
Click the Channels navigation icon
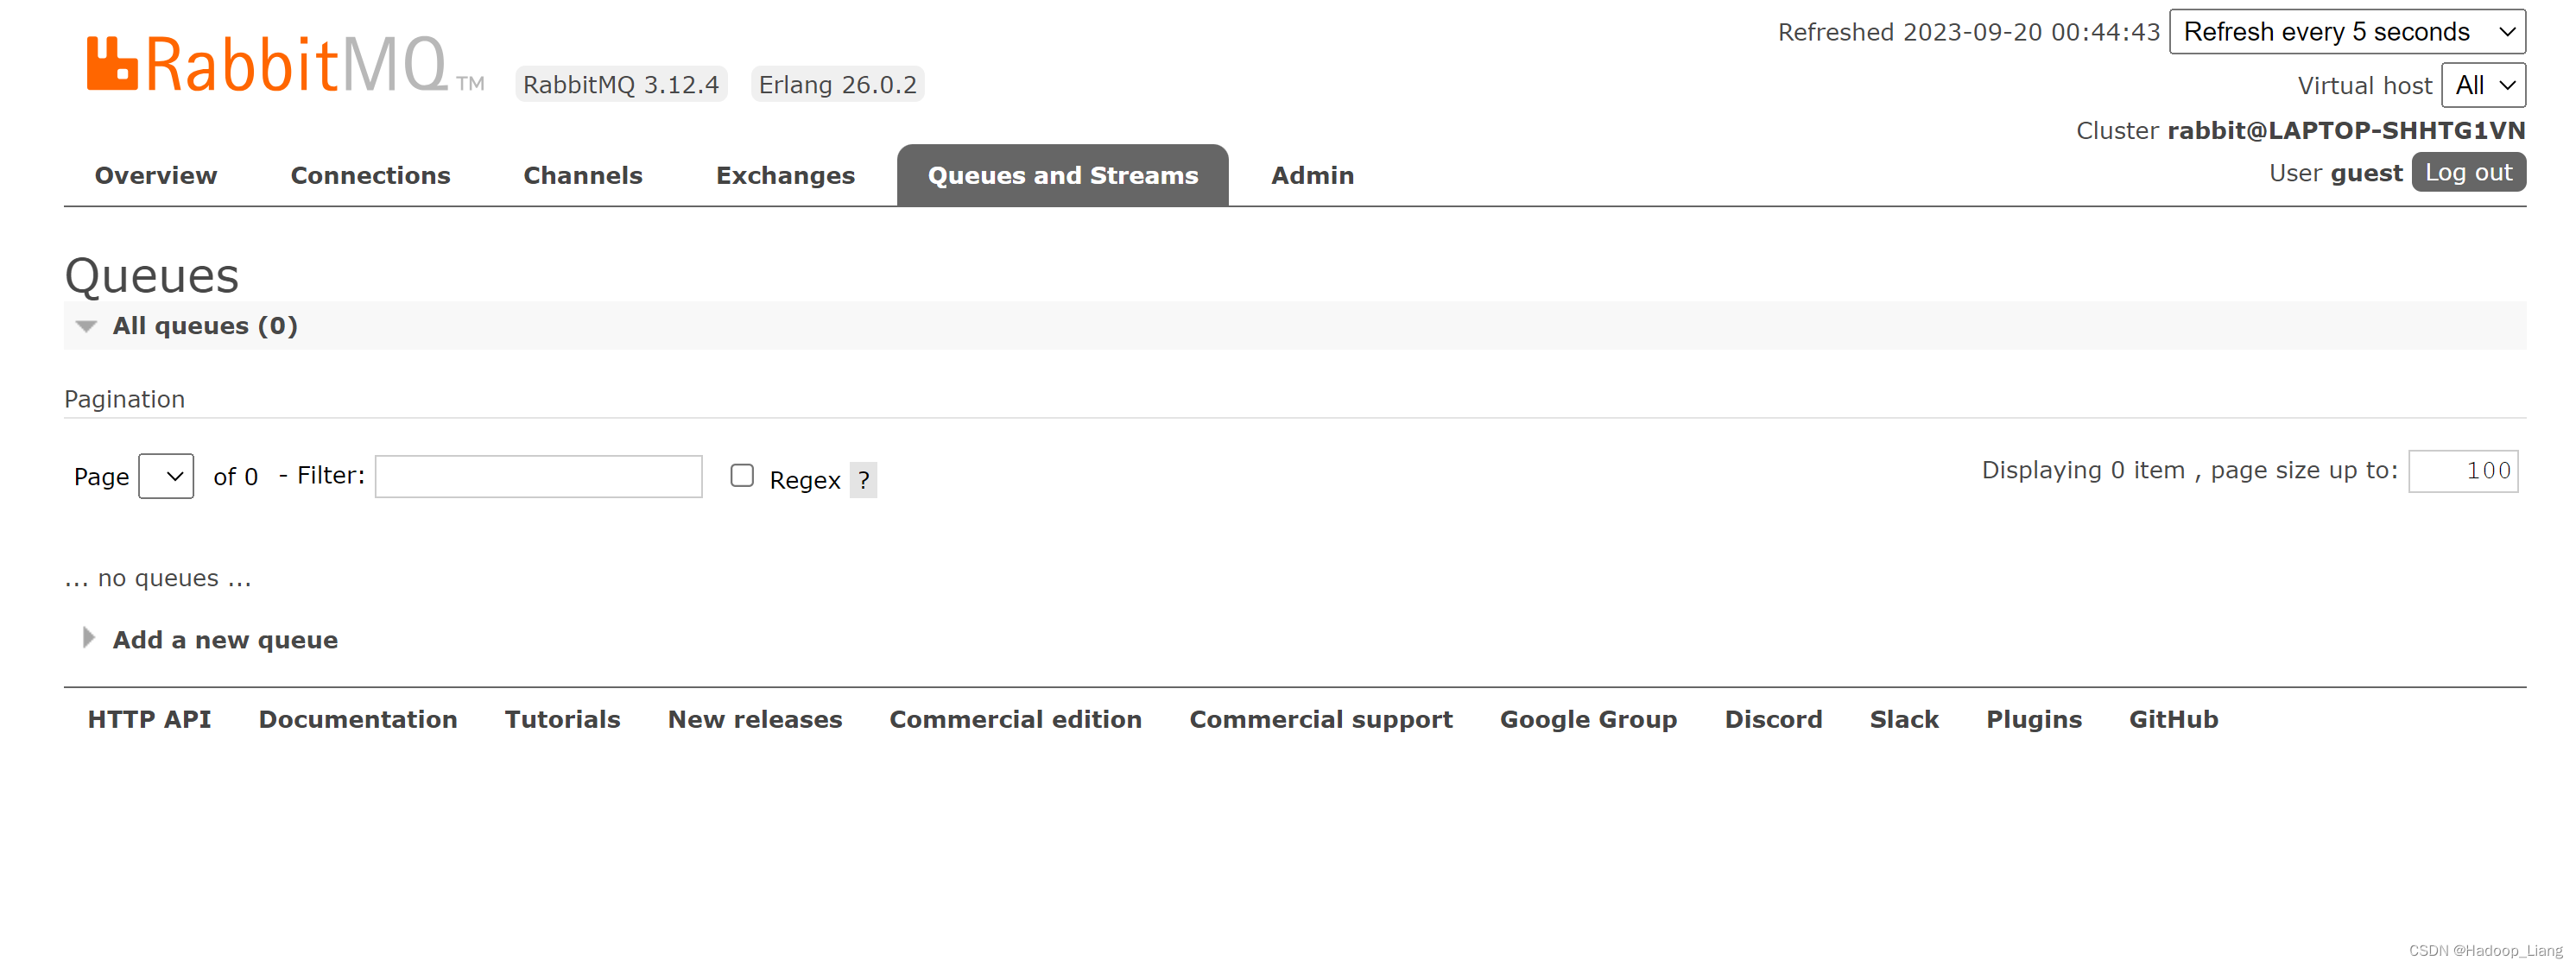click(x=583, y=175)
